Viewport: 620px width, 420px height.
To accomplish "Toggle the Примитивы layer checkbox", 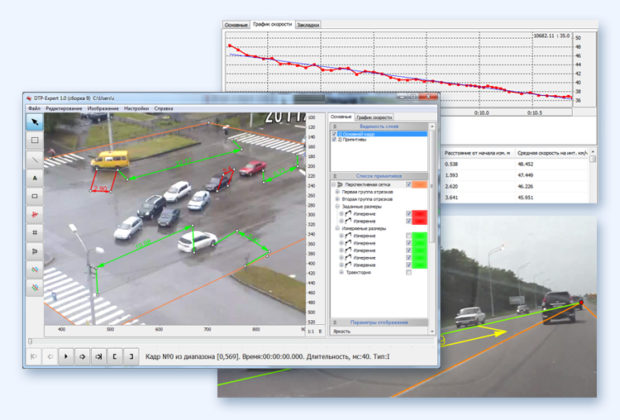I will [335, 140].
